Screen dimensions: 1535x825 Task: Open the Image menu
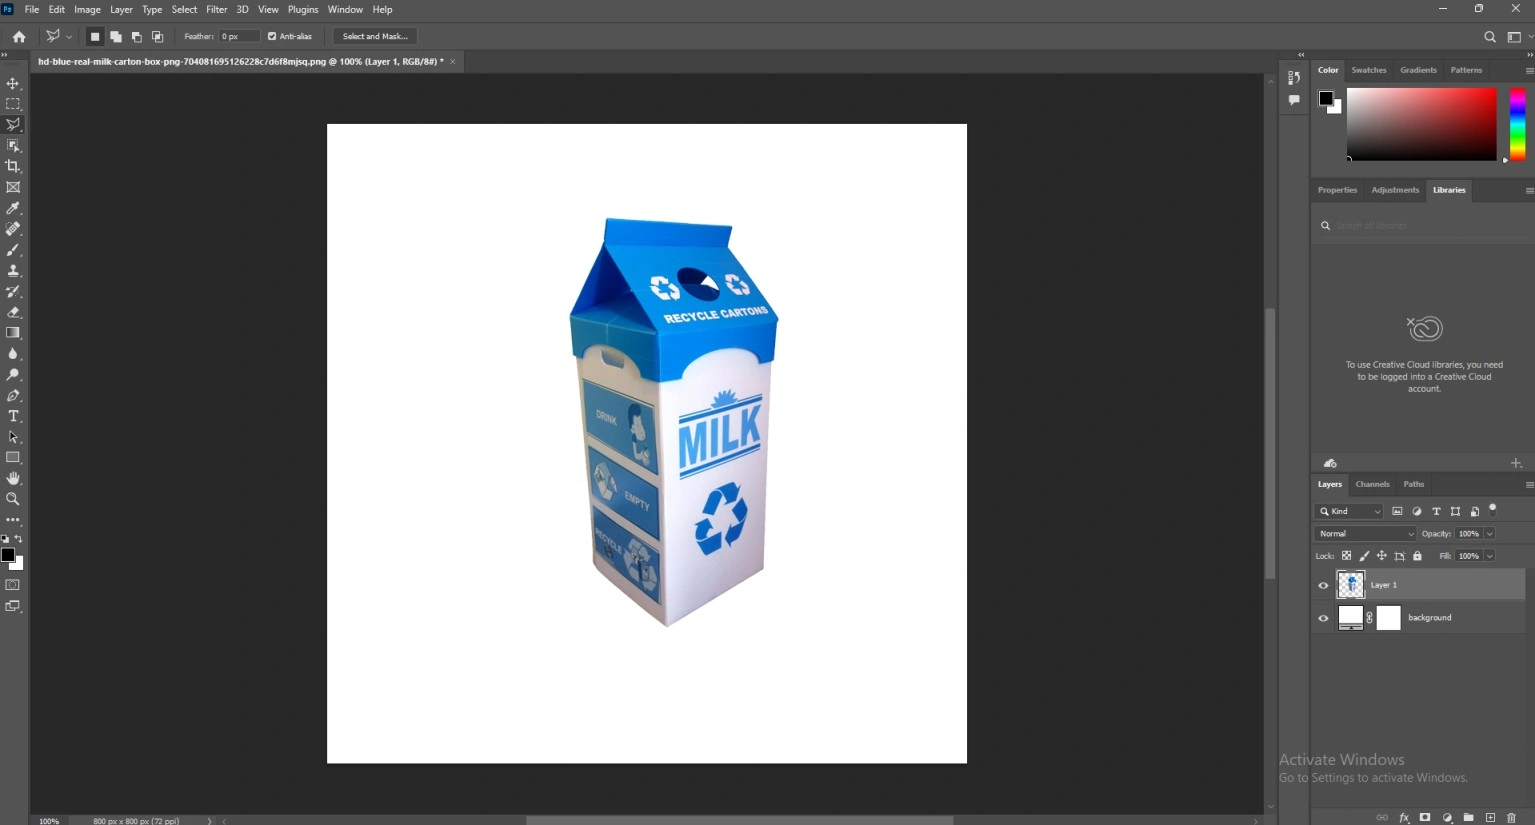click(x=87, y=9)
